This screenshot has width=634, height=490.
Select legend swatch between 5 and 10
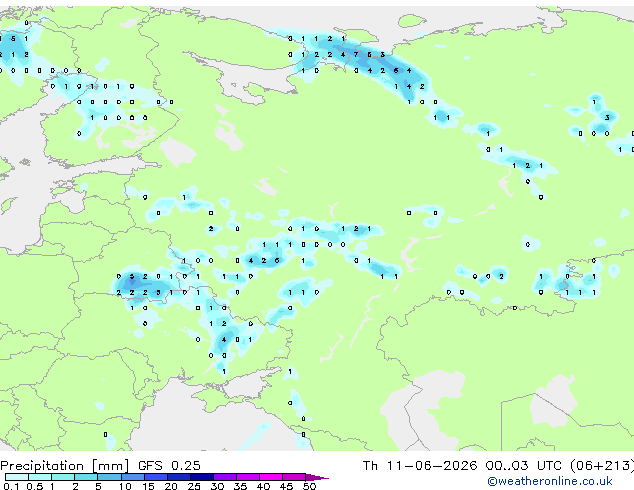click(x=109, y=477)
